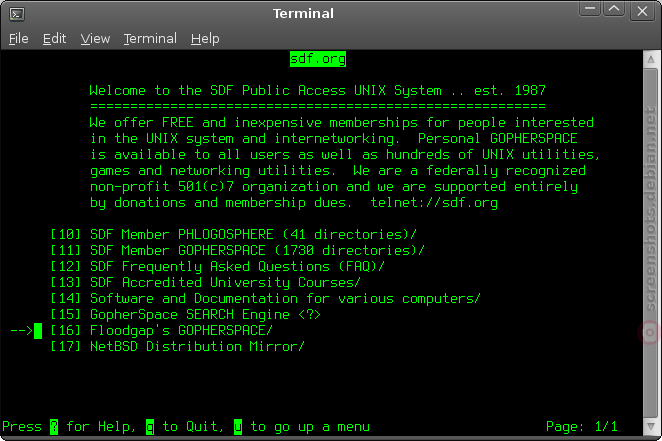Choose GopherSpace SEARCH Engine entry
Image resolution: width=662 pixels, height=441 pixels.
(x=186, y=315)
